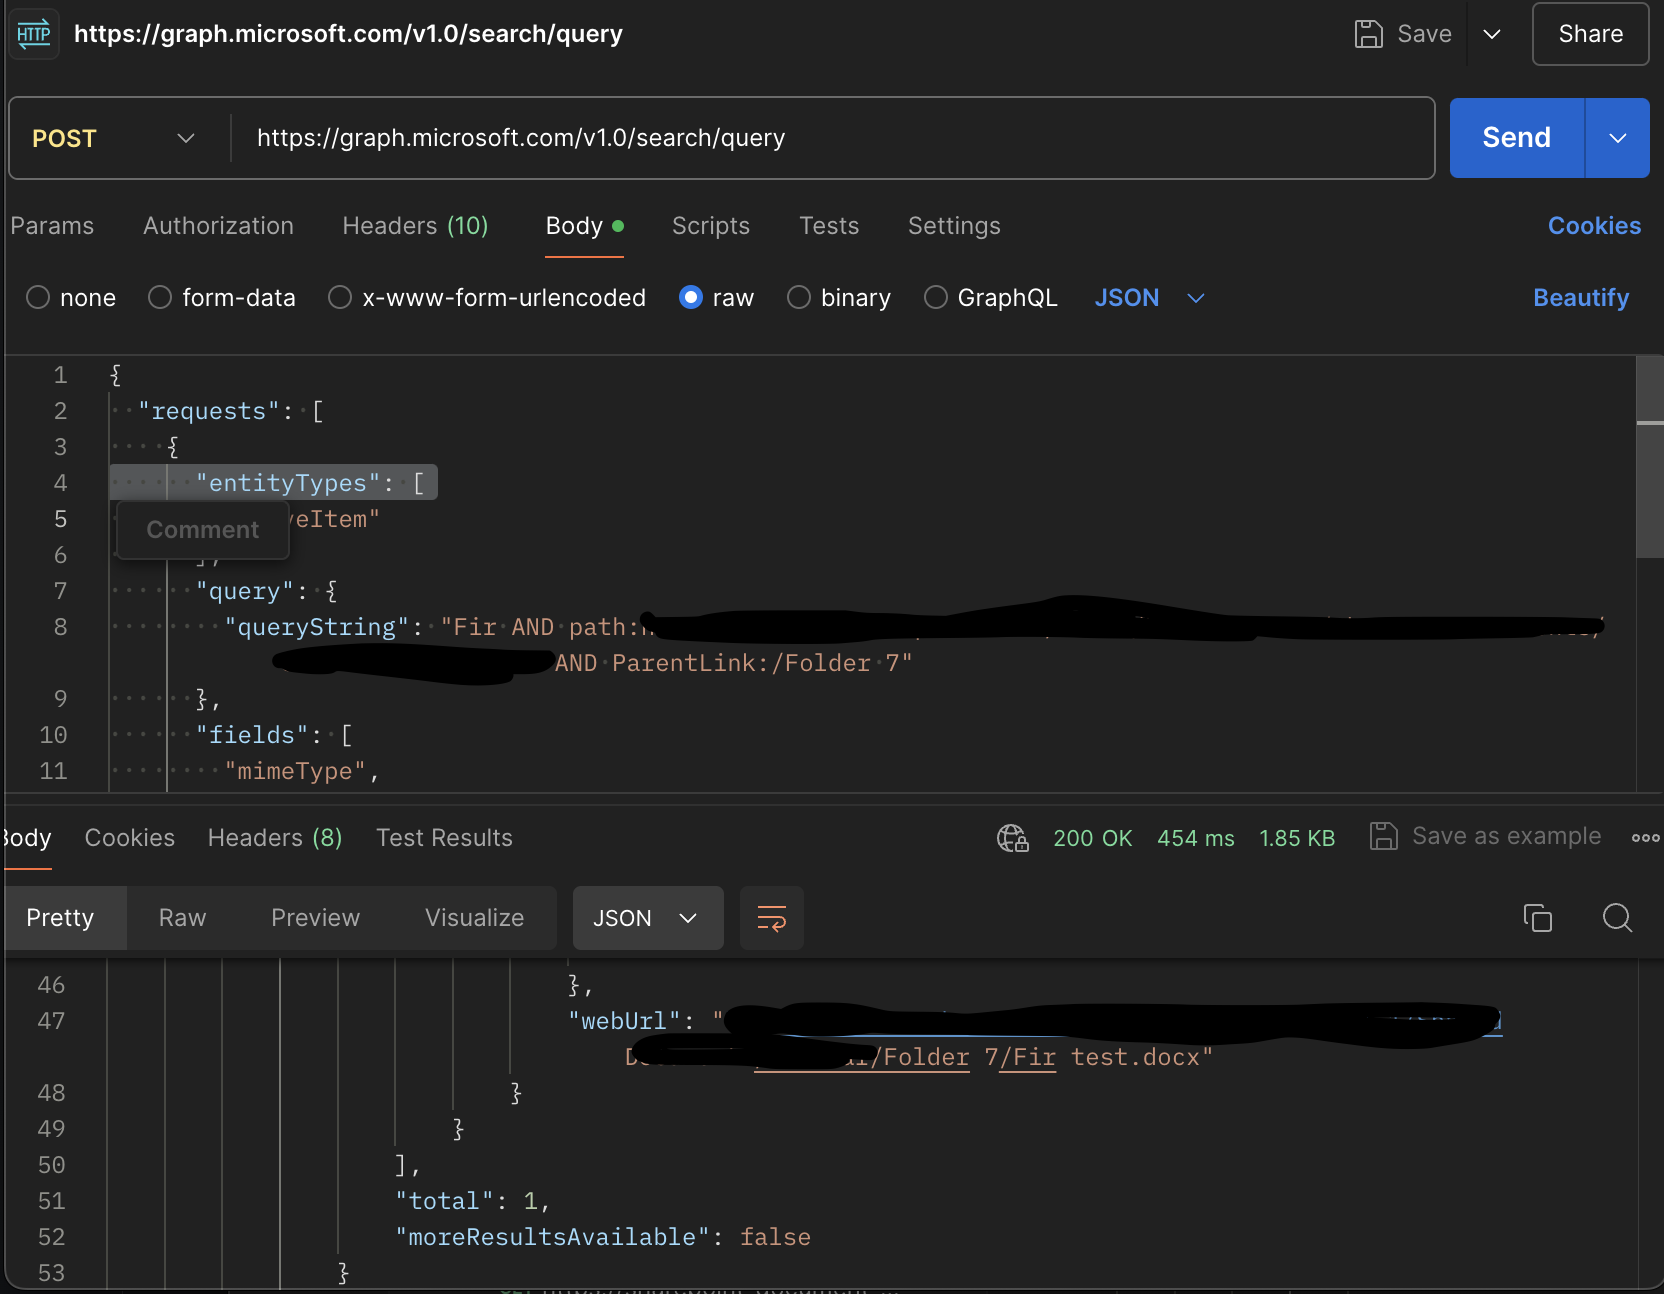Select the Preview response view
Viewport: 1664px width, 1294px height.
315,918
